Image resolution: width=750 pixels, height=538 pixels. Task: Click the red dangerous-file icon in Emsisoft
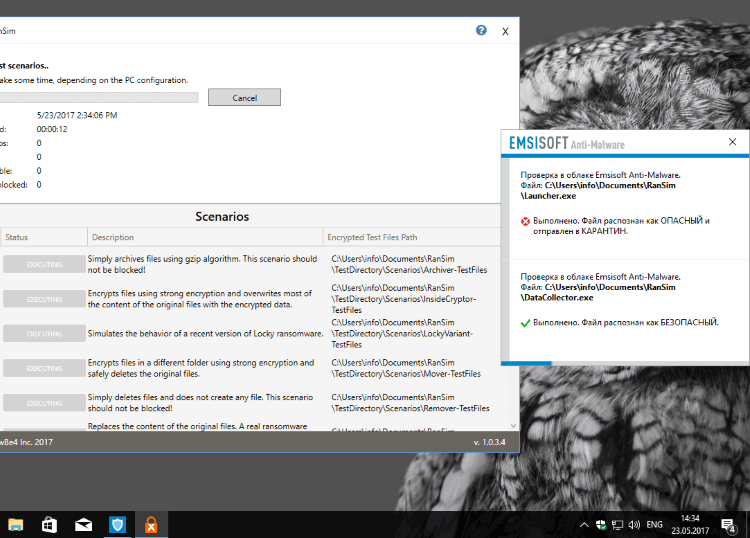525,221
